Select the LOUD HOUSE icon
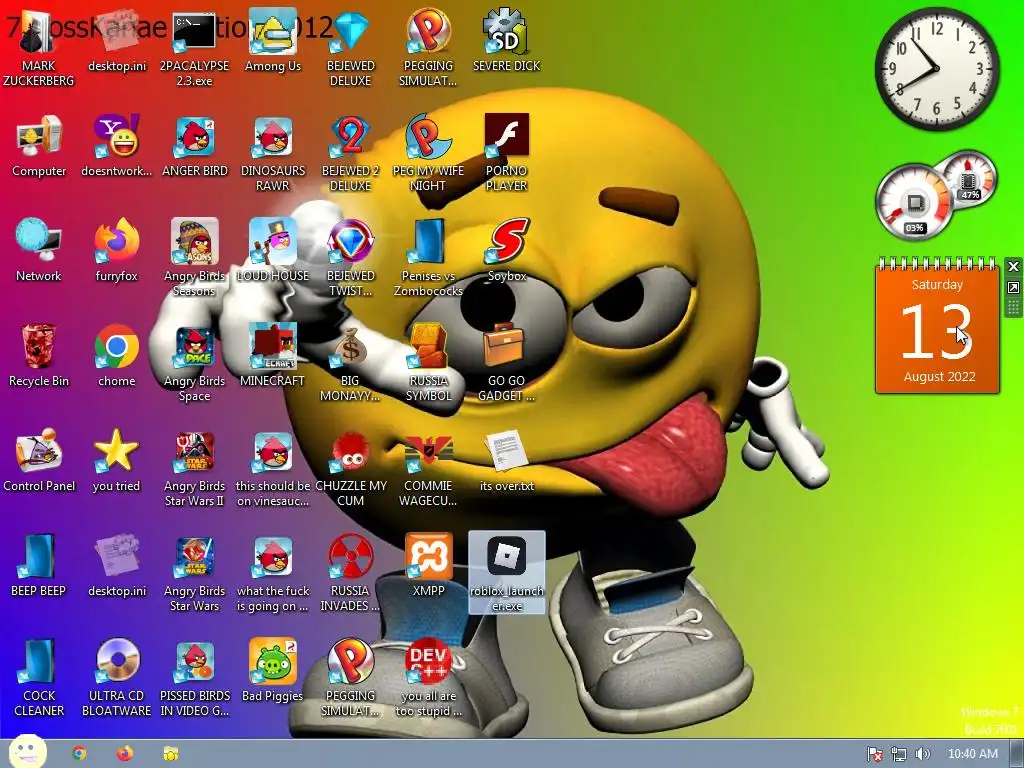 pos(272,251)
